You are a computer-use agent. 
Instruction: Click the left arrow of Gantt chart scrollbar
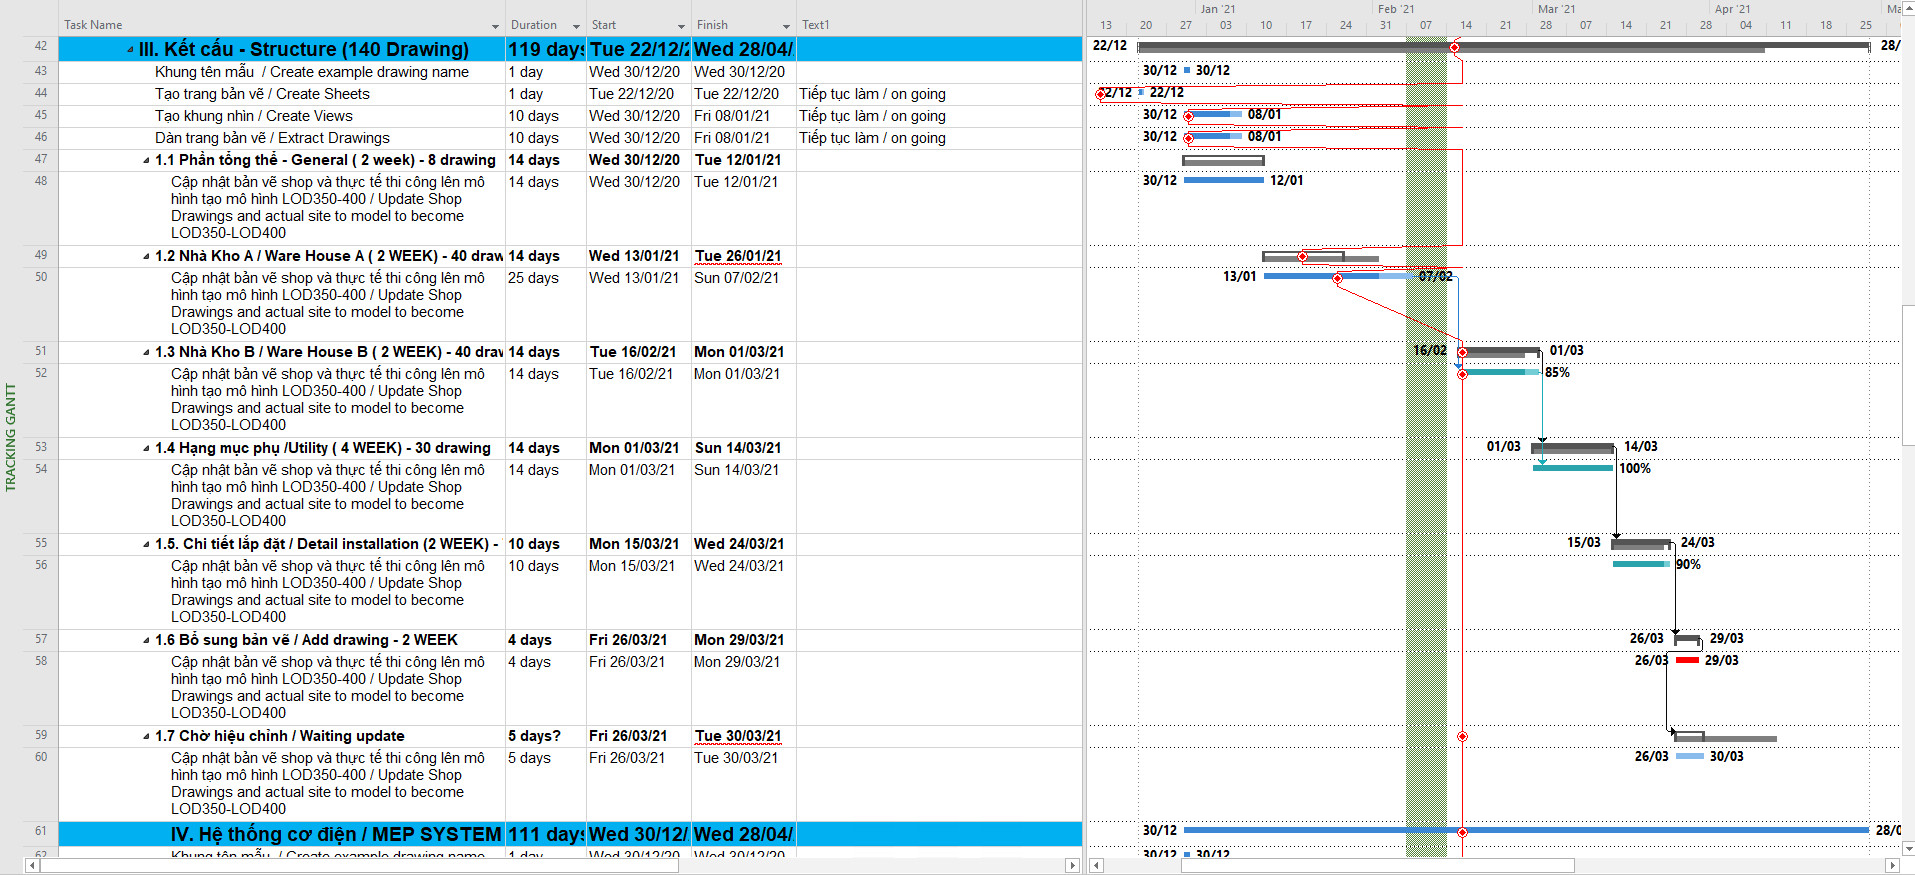1096,865
